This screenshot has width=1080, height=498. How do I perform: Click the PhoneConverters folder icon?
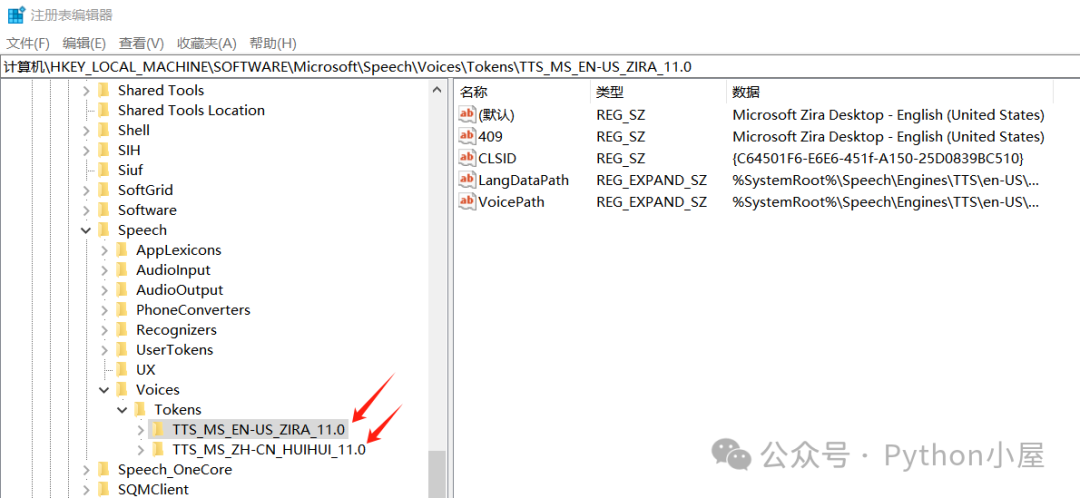point(122,310)
